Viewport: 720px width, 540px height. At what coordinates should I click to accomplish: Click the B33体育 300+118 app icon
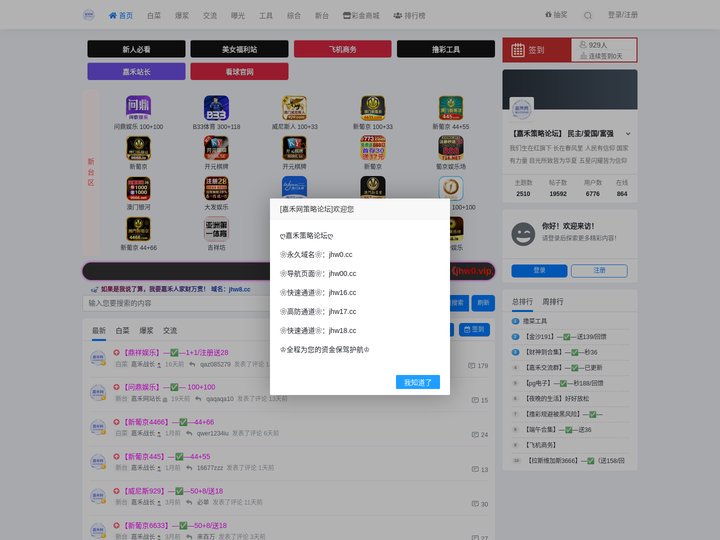pos(216,108)
